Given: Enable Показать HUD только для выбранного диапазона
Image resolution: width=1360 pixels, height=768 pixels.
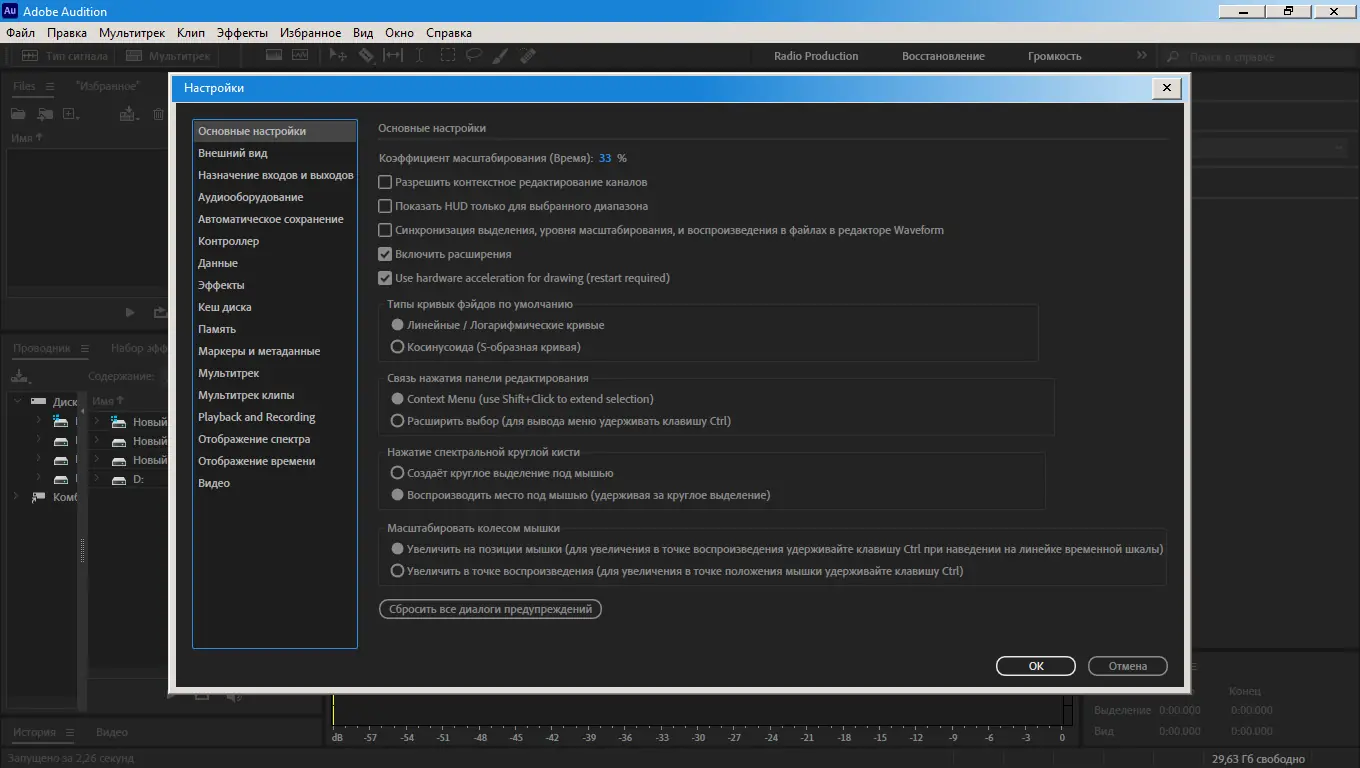Looking at the screenshot, I should [385, 206].
